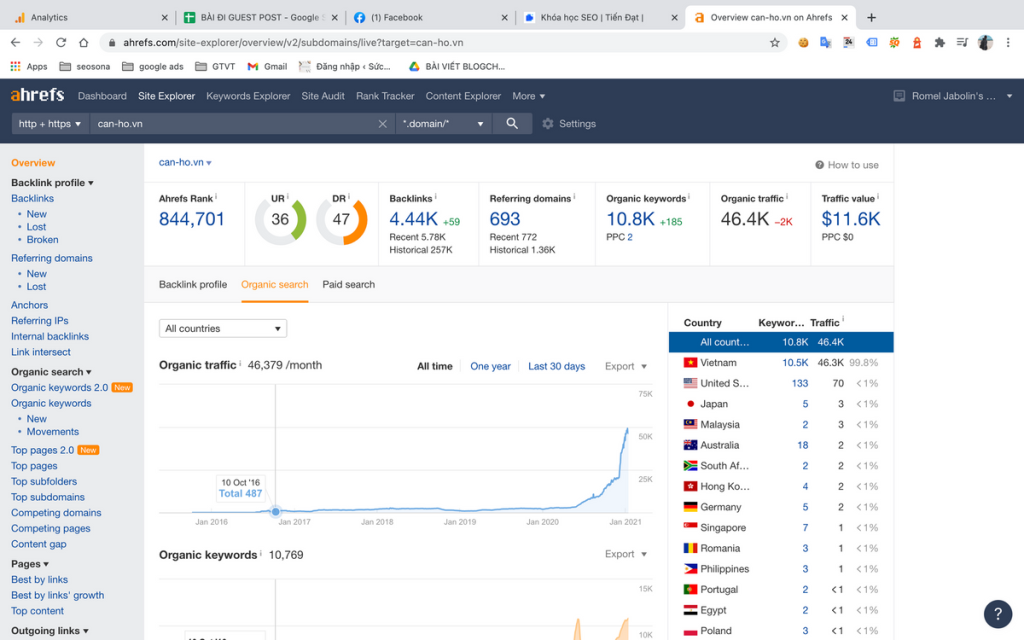The height and width of the screenshot is (640, 1024).
Task: Open browser home page icon
Action: point(84,42)
